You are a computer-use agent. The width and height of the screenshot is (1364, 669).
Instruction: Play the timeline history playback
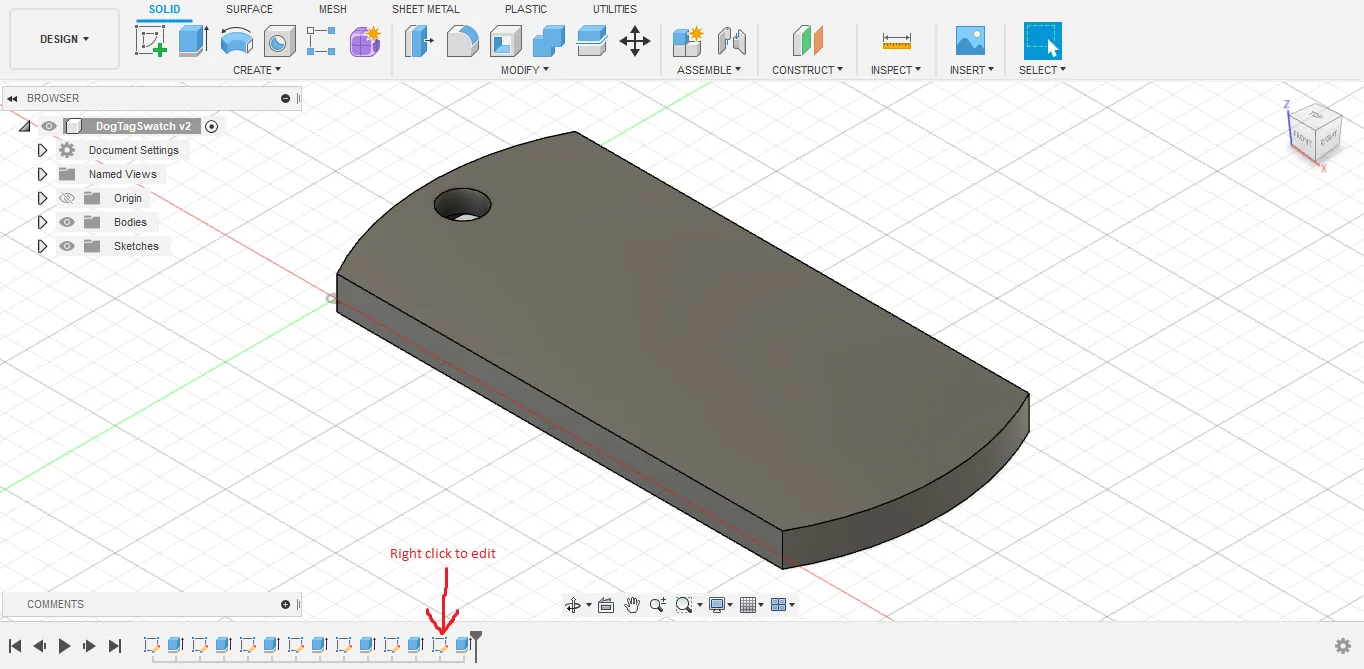64,645
